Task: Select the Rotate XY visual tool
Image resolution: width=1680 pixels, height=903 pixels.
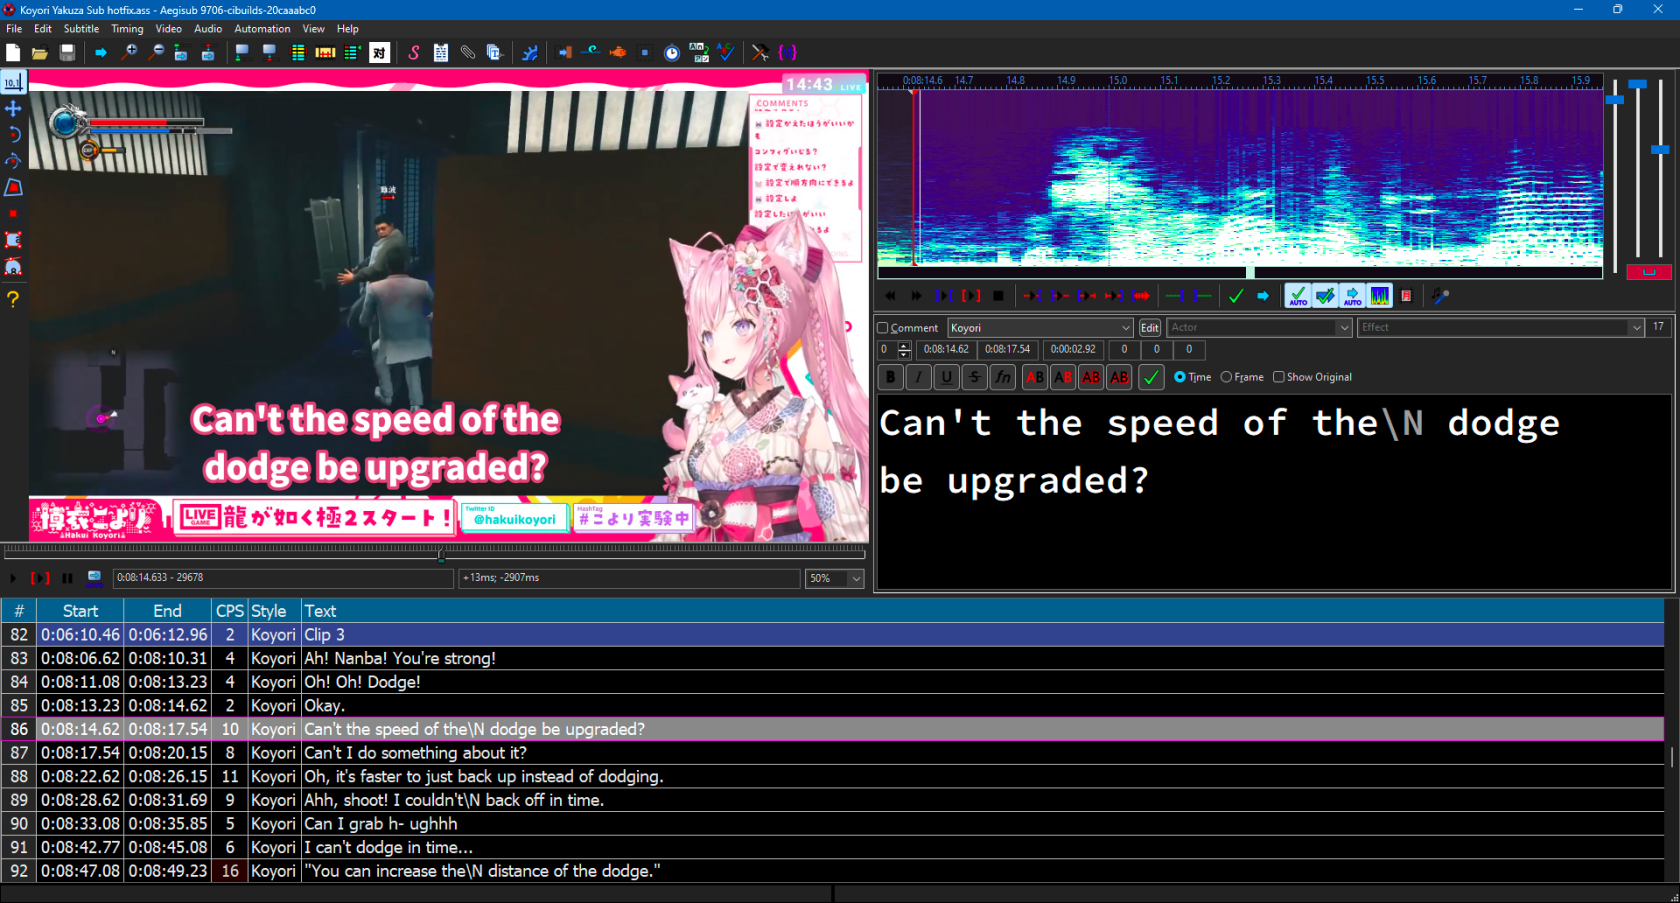Action: (x=13, y=161)
